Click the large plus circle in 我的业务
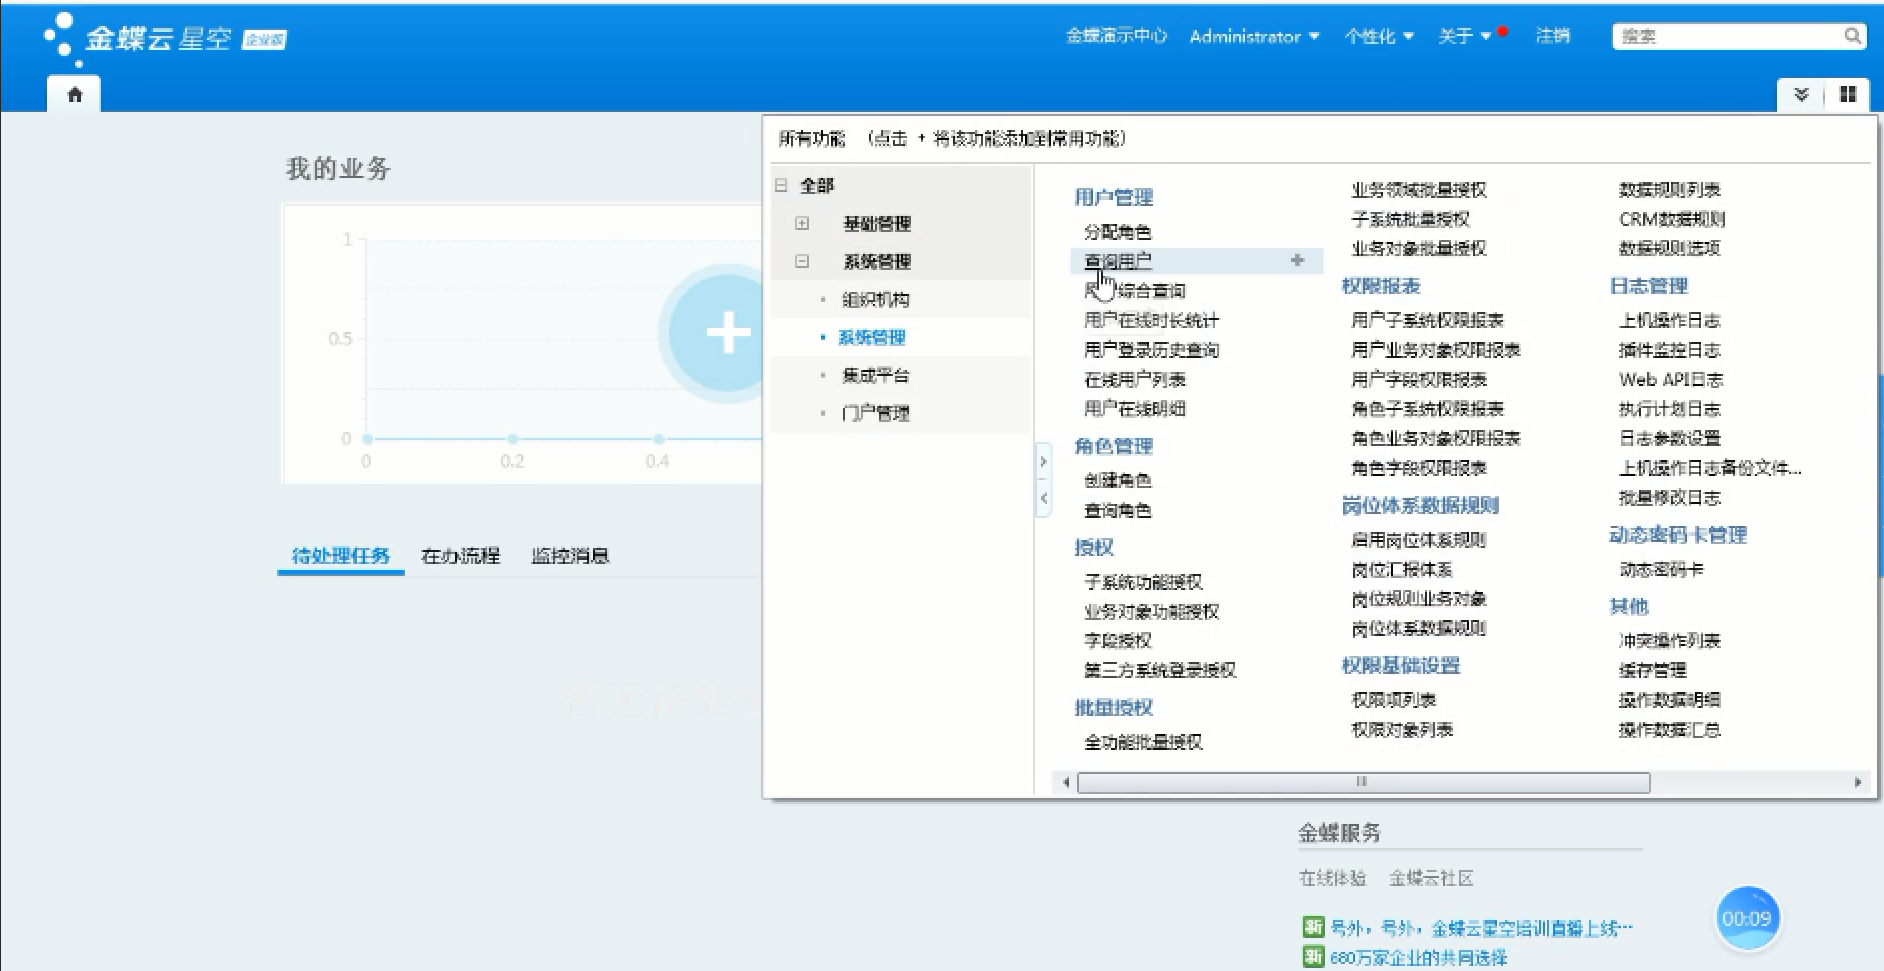This screenshot has width=1884, height=971. coord(727,333)
